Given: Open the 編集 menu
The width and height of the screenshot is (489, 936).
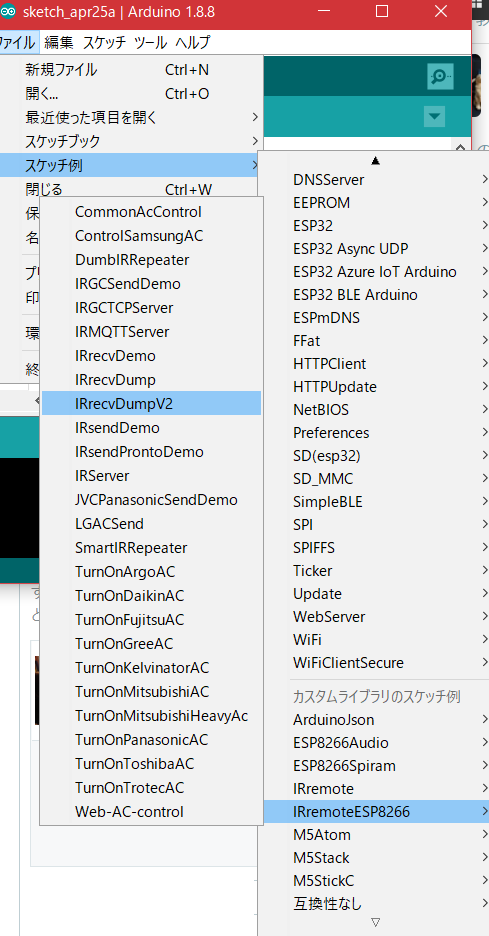Looking at the screenshot, I should [x=59, y=42].
